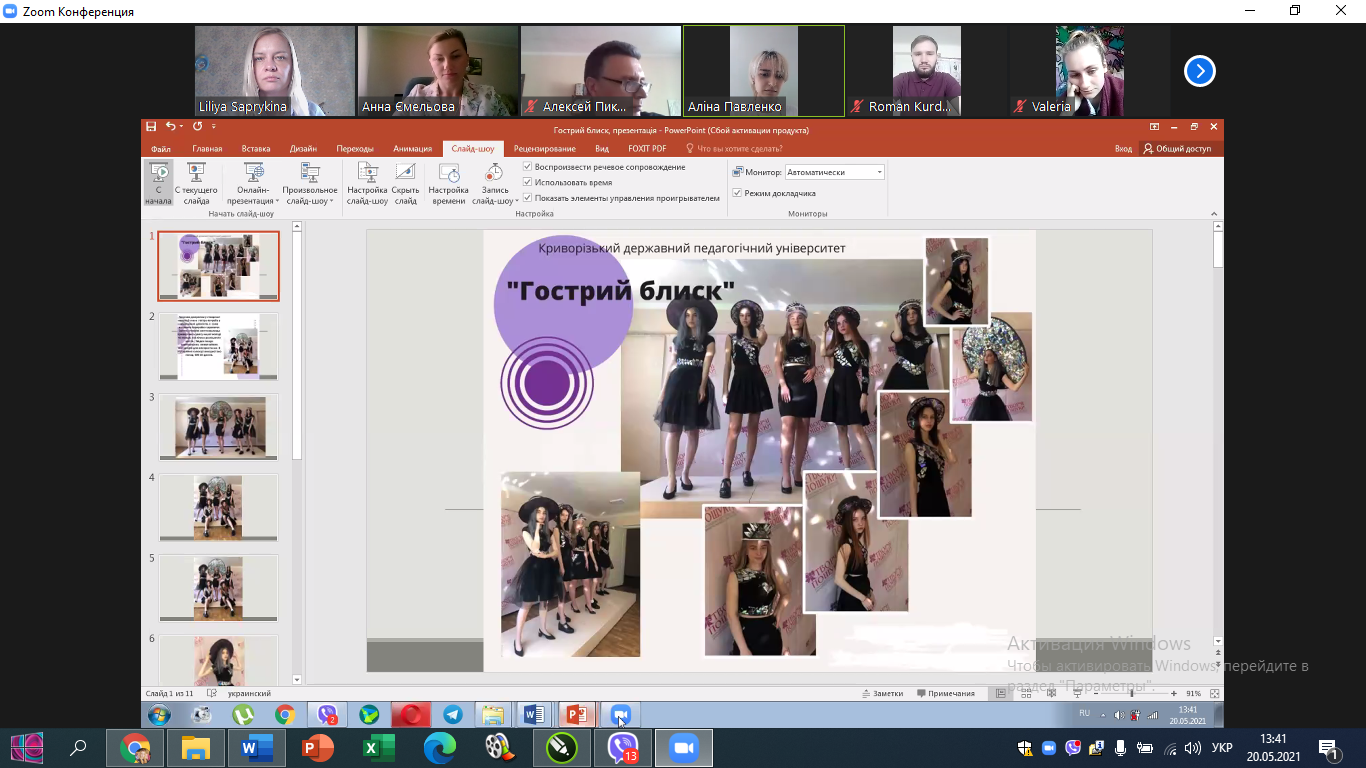Image resolution: width=1366 pixels, height=768 pixels.
Task: Click Аліна Павленко's video tile
Action: 764,71
